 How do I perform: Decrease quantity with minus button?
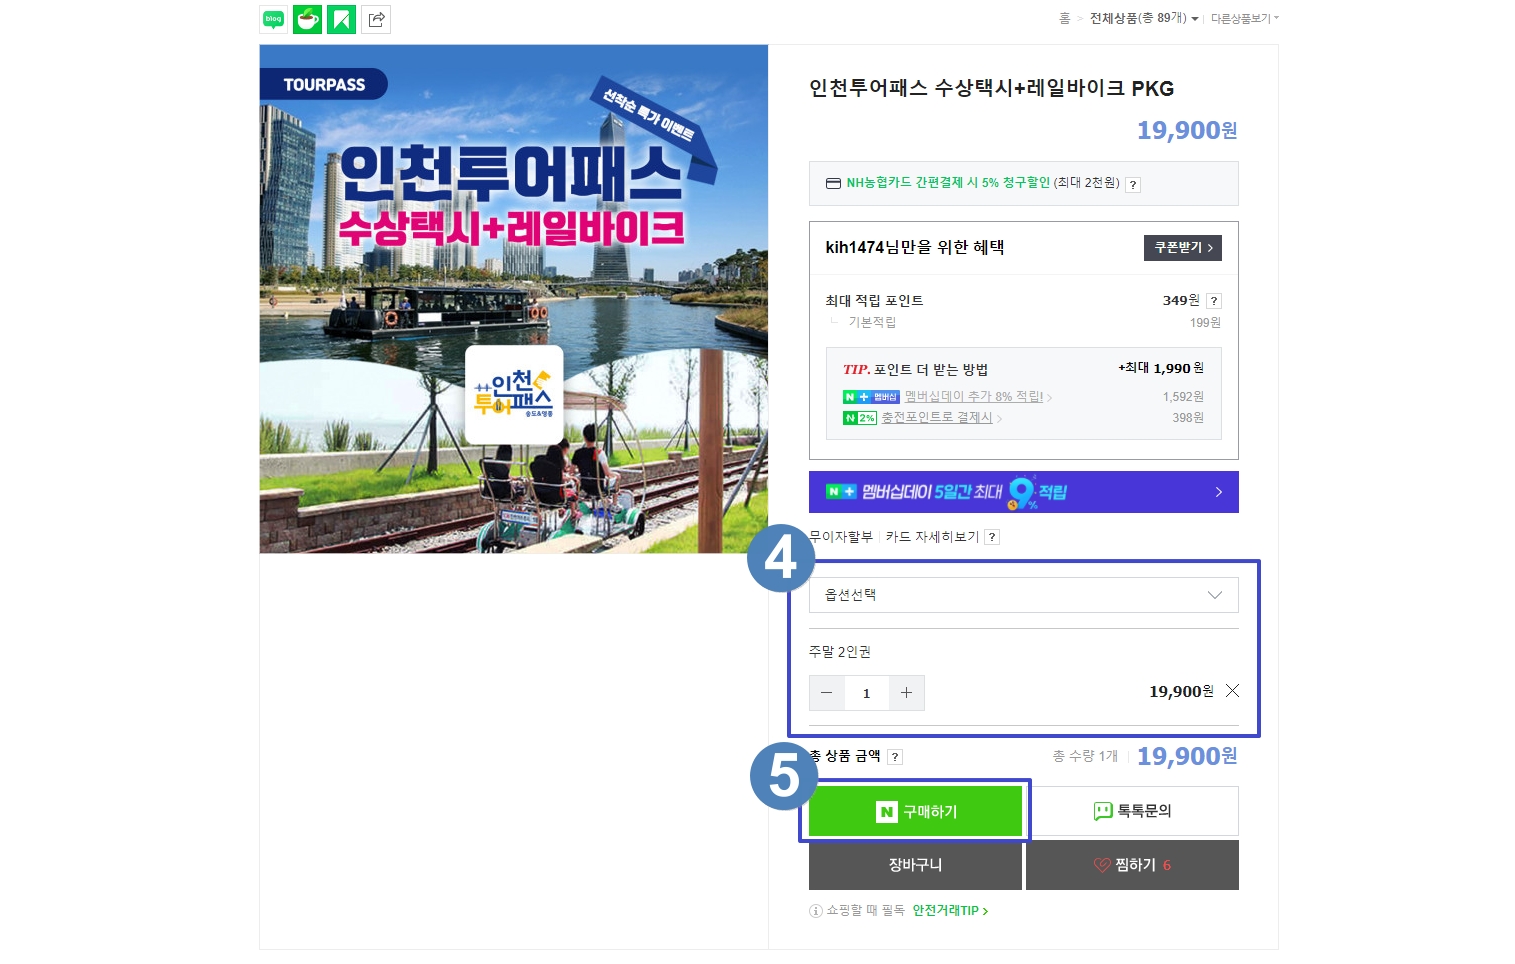pos(827,693)
